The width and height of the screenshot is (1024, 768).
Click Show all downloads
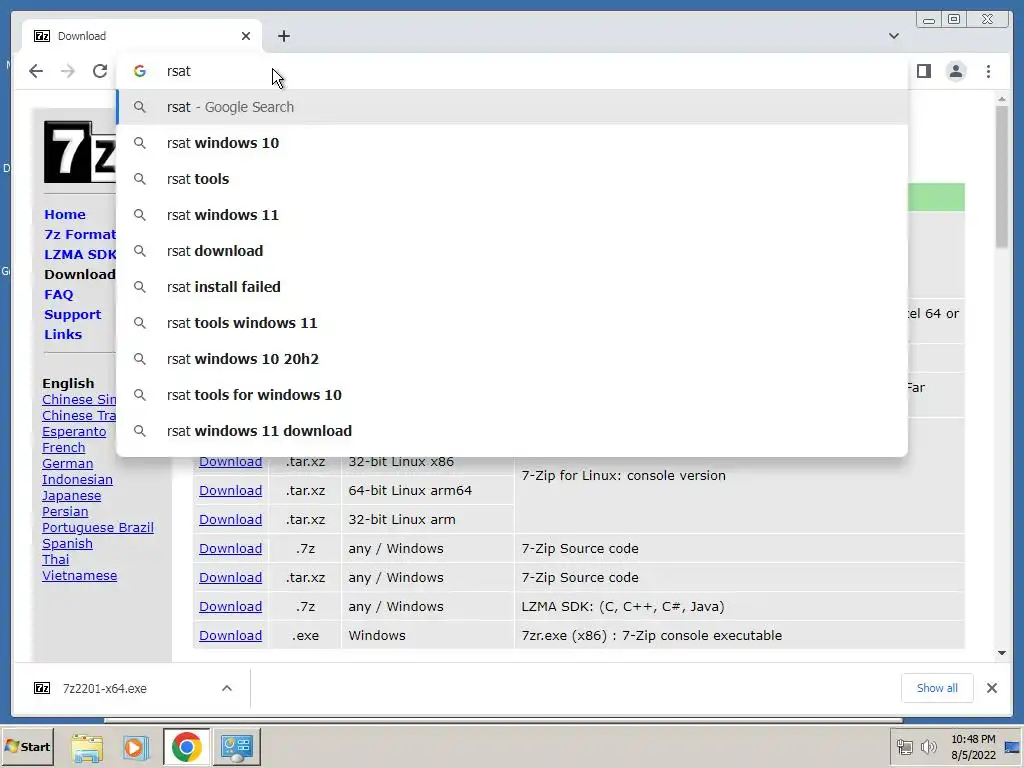pyautogui.click(x=936, y=688)
